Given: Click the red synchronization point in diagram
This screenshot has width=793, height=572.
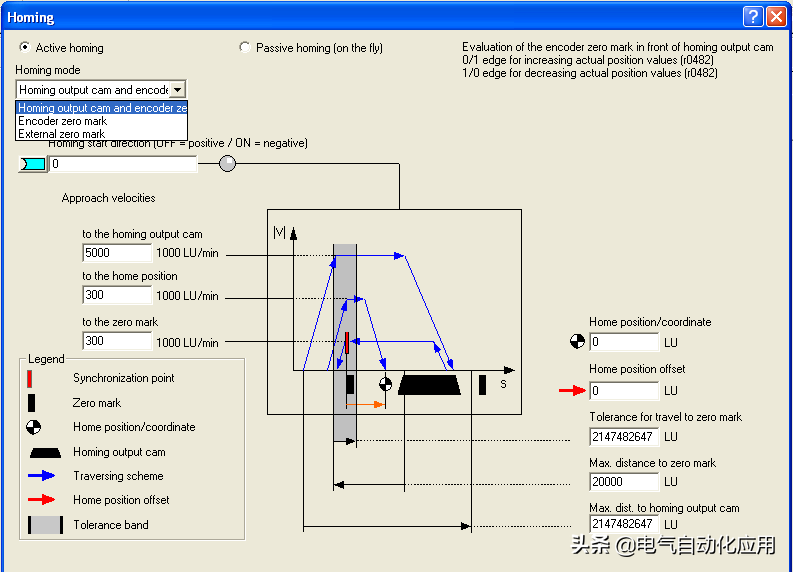Looking at the screenshot, I should coord(347,342).
